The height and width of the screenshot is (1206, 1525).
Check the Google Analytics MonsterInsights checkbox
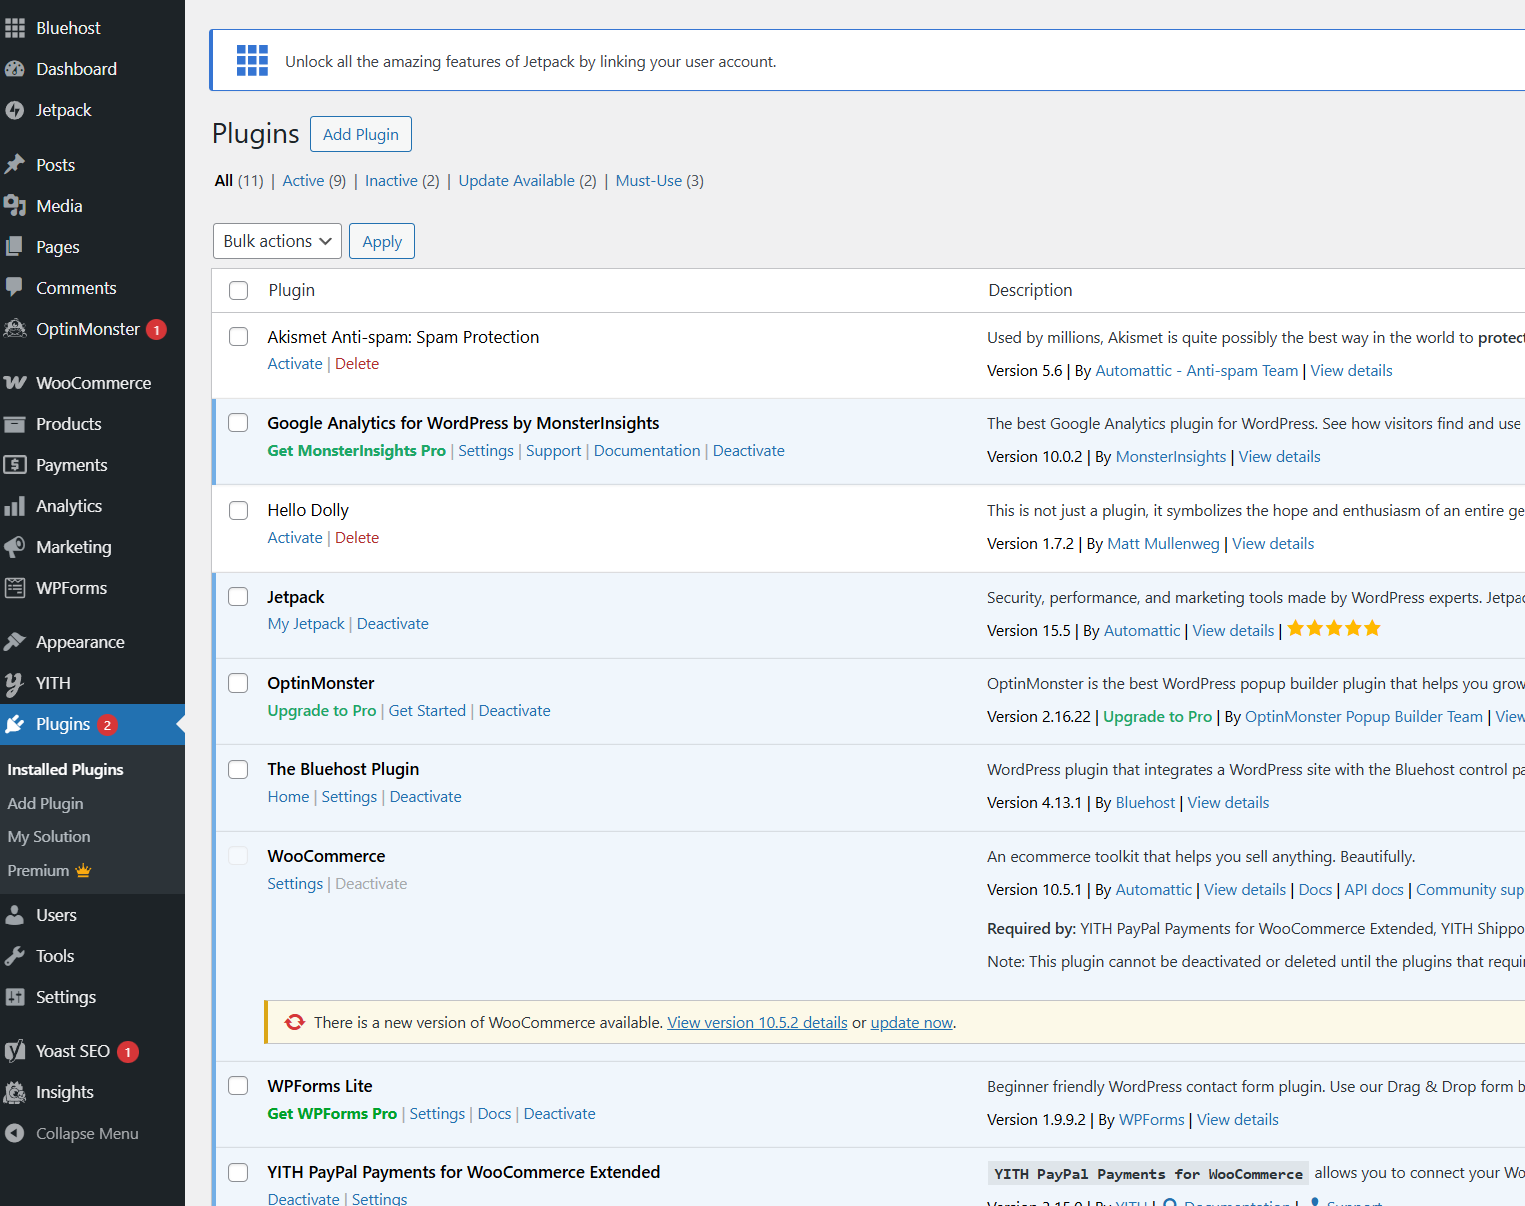pyautogui.click(x=238, y=423)
